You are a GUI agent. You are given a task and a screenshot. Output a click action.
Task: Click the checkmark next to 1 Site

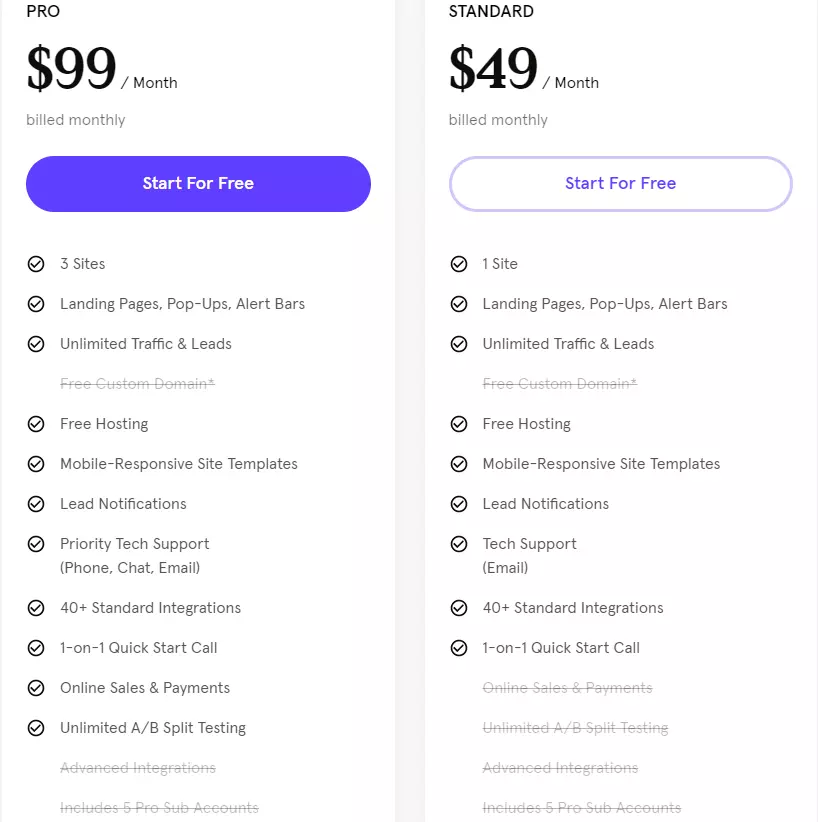coord(459,264)
